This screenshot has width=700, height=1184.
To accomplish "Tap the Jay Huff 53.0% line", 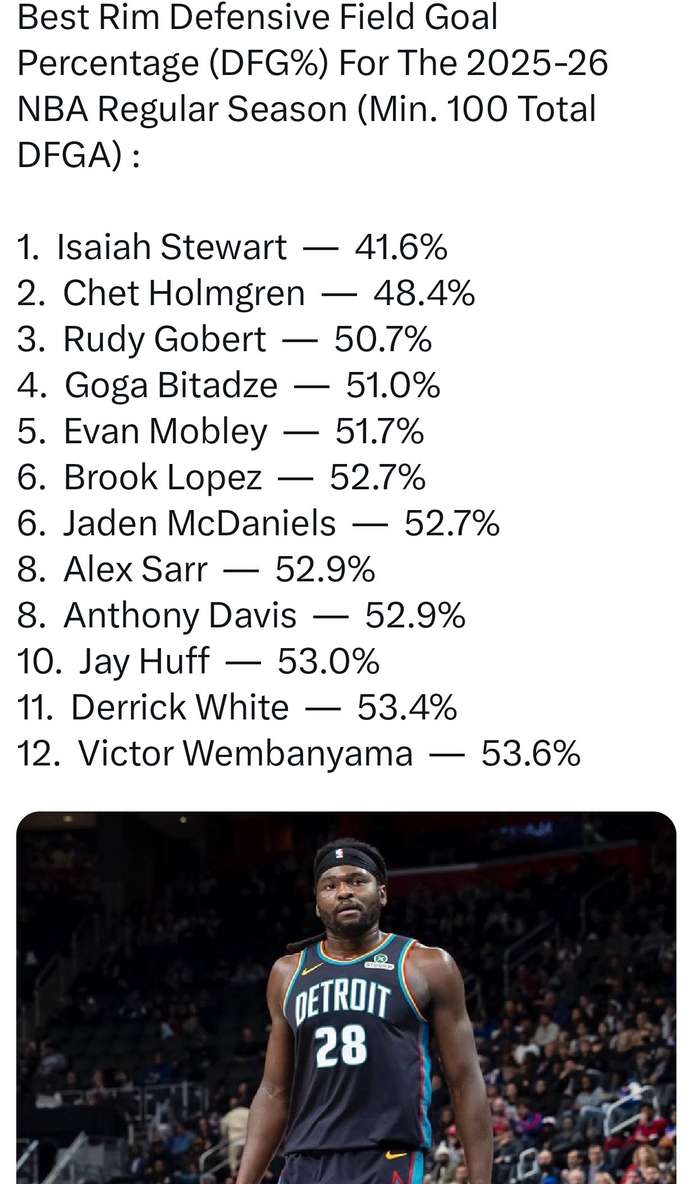I will coord(199,661).
